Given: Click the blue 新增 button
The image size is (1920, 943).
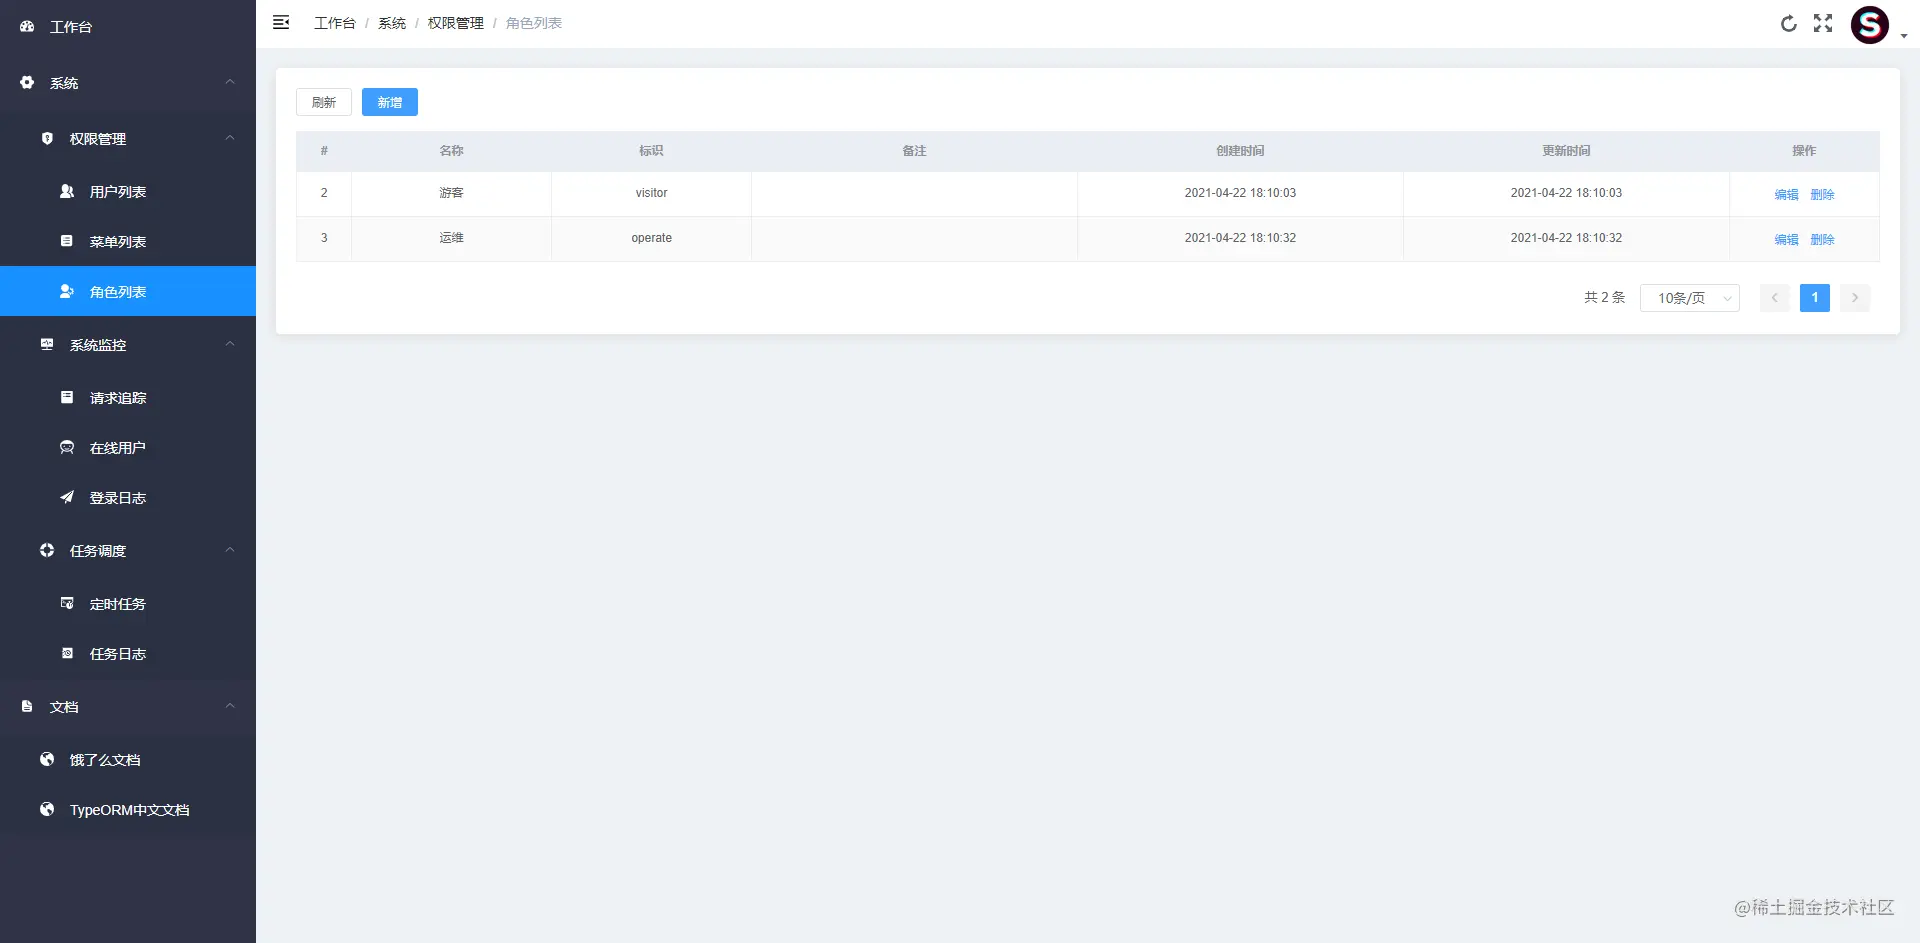Looking at the screenshot, I should (x=390, y=102).
